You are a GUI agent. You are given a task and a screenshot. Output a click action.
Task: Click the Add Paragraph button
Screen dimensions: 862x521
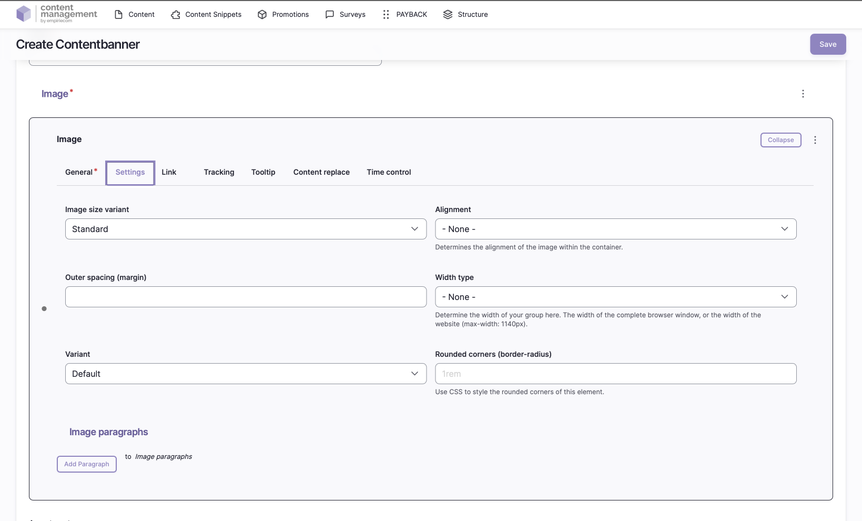[87, 464]
